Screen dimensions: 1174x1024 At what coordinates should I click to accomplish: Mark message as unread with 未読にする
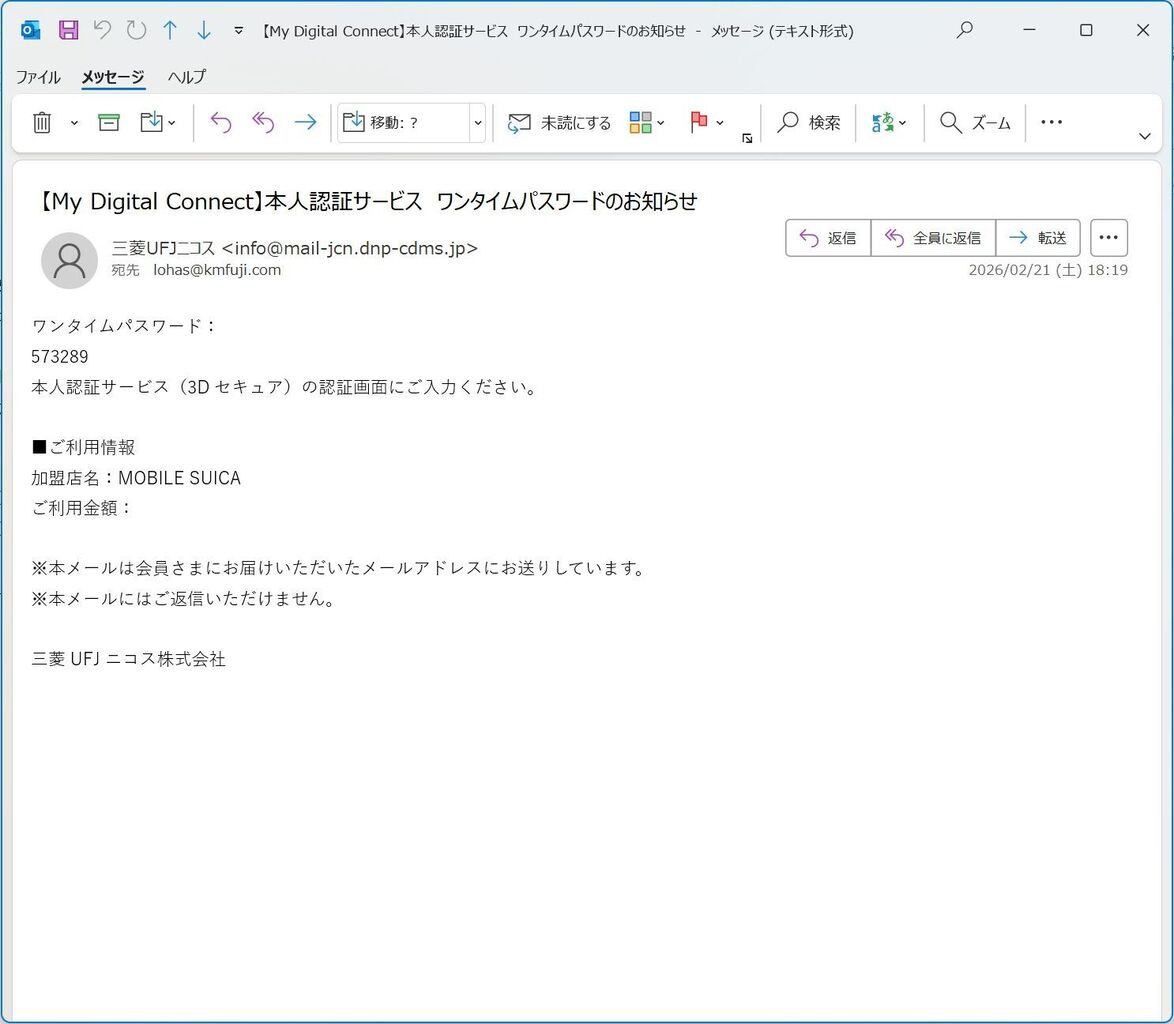tap(559, 123)
